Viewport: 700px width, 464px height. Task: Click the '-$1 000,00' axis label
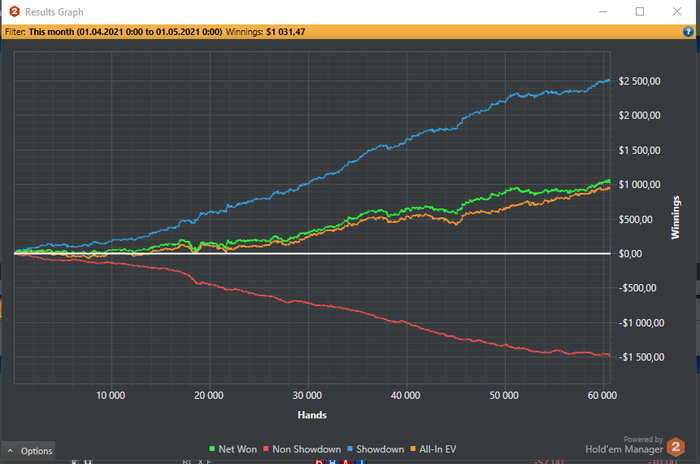click(641, 323)
